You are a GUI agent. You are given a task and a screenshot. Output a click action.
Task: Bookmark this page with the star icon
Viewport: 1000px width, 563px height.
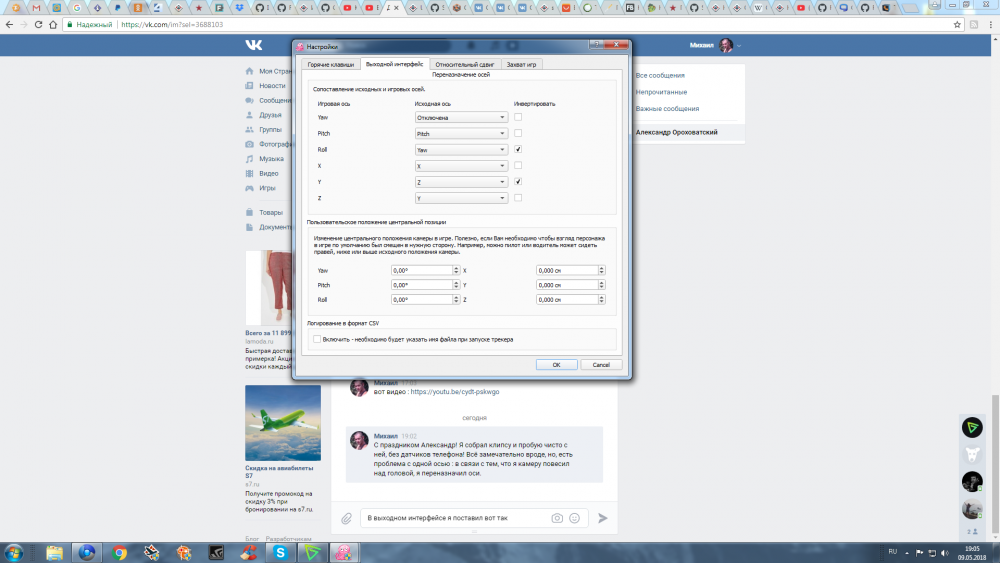click(x=957, y=24)
